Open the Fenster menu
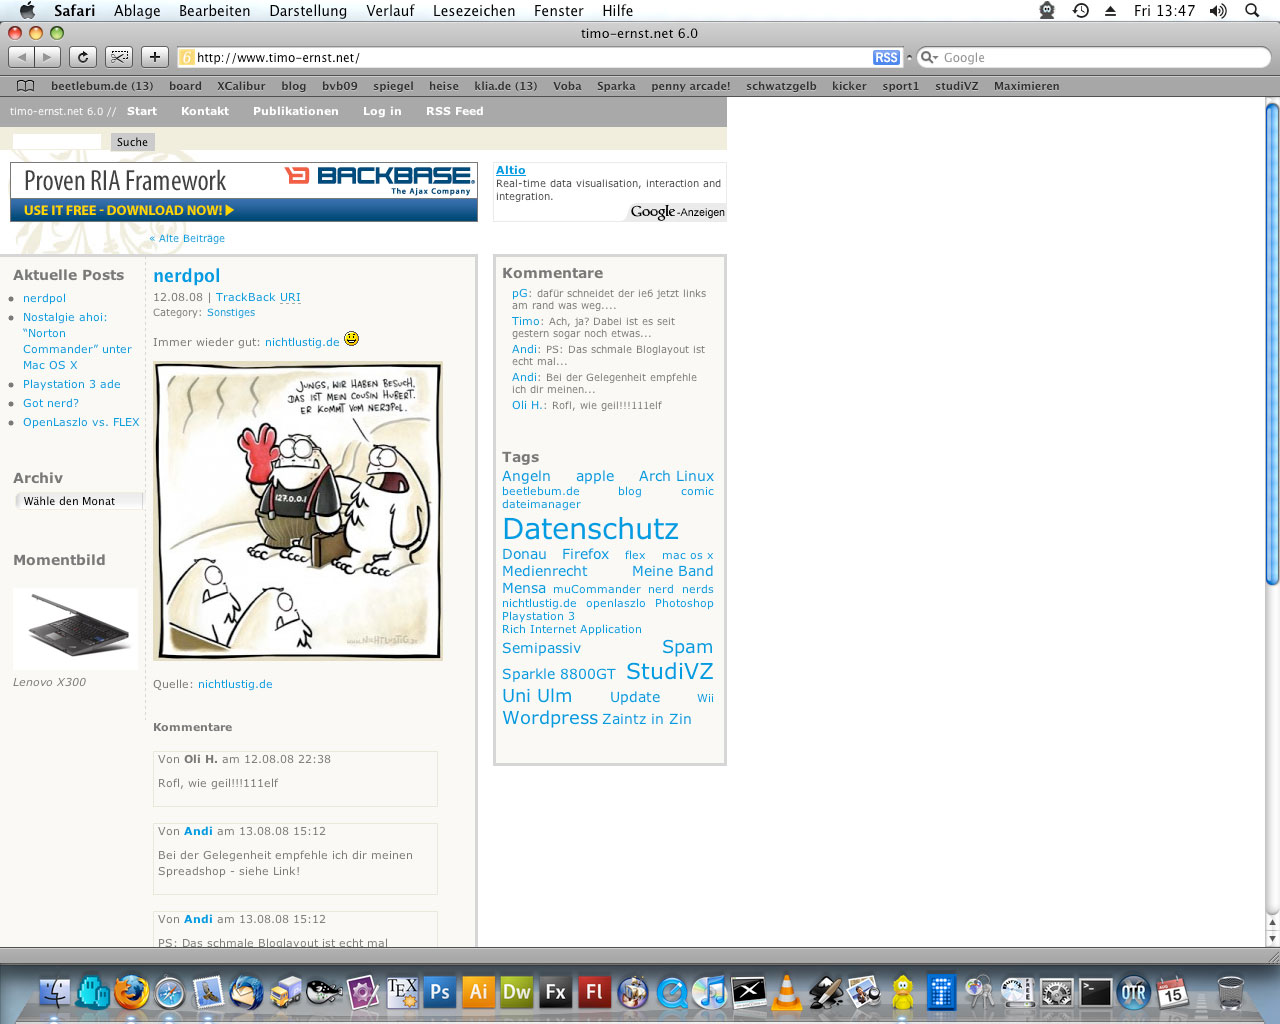Image resolution: width=1280 pixels, height=1024 pixels. click(x=559, y=11)
